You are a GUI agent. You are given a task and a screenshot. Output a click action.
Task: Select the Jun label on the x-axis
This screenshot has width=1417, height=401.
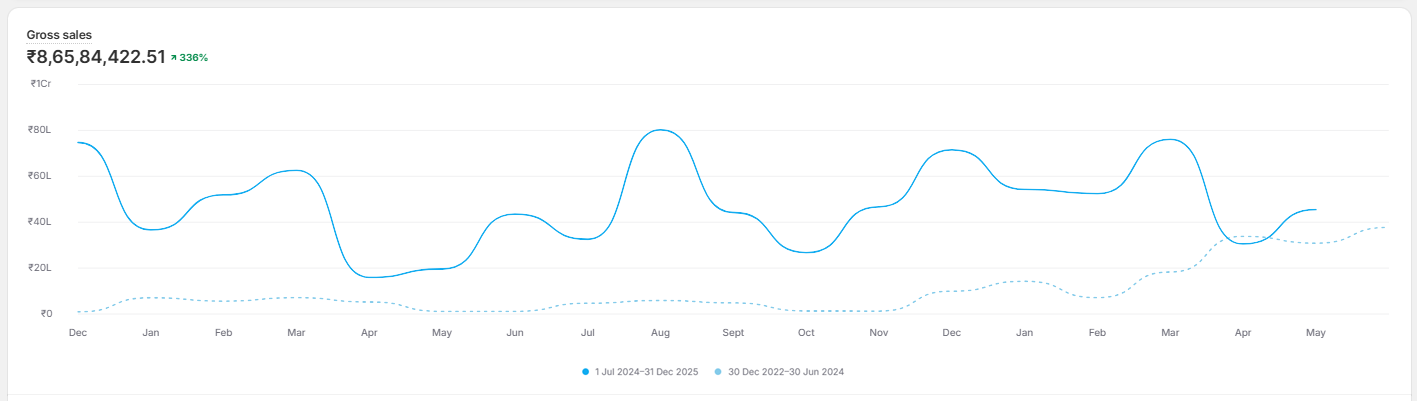click(x=515, y=332)
